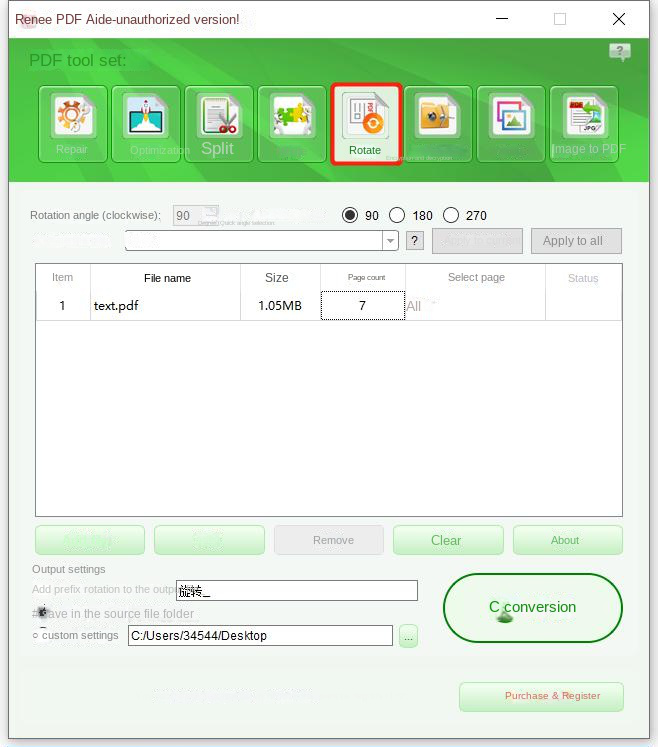Select the watermark tool with pictures icon
Image resolution: width=658 pixels, height=747 pixels.
[x=511, y=124]
